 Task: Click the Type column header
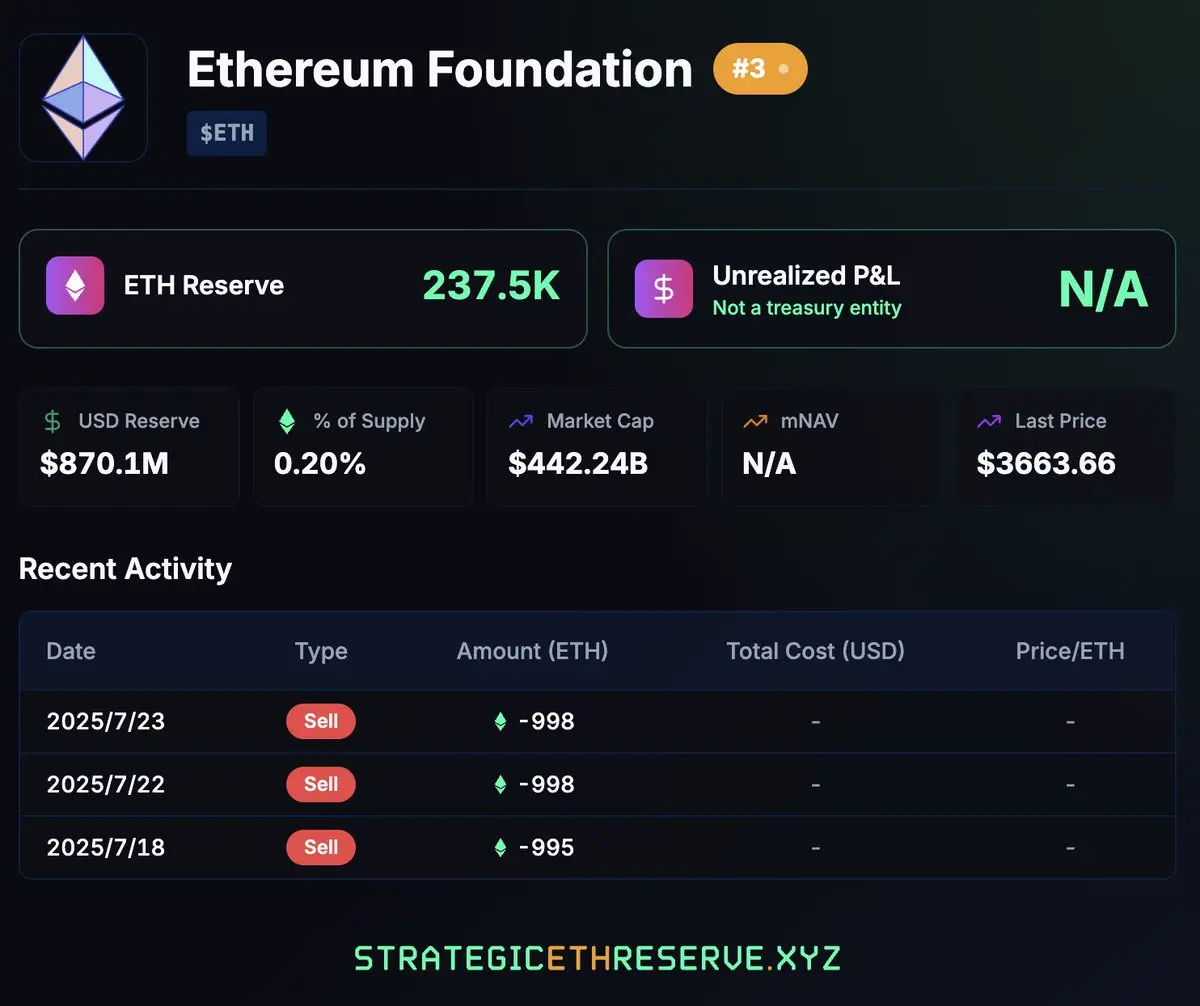tap(321, 651)
